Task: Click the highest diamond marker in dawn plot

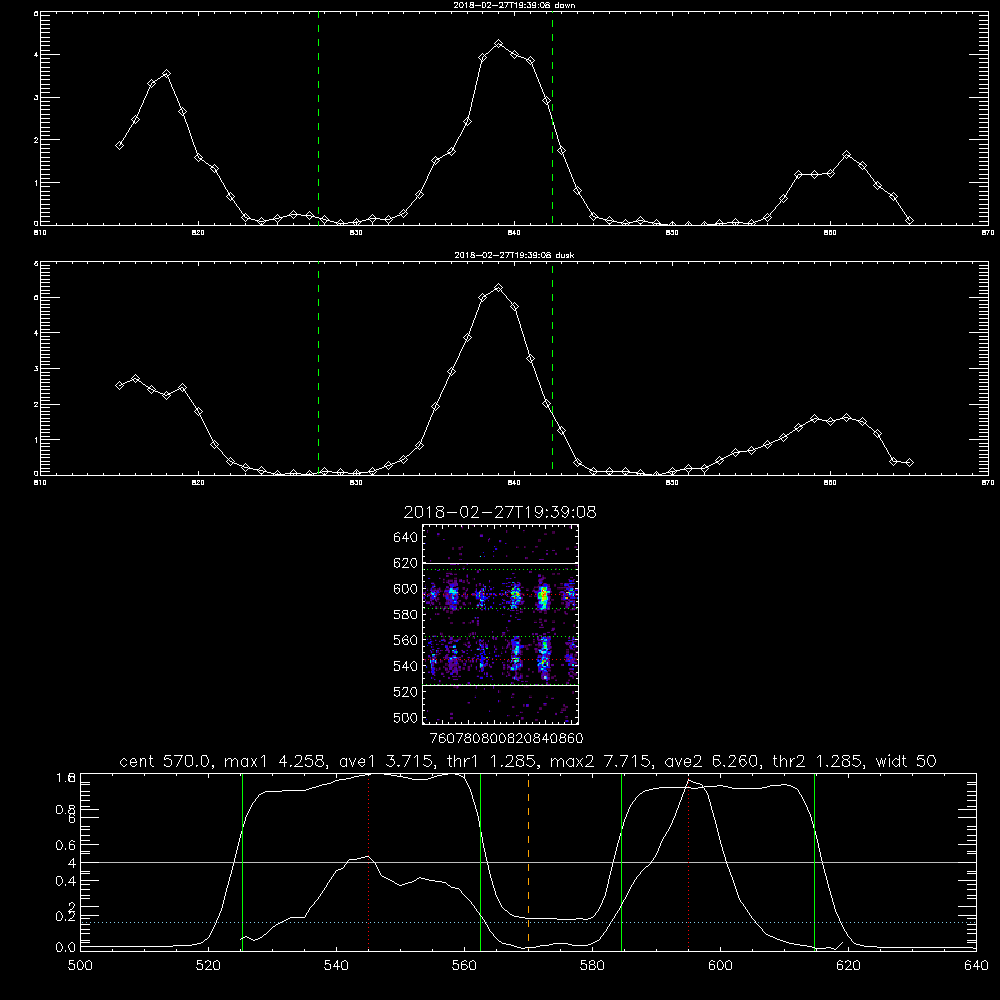Action: [499, 44]
